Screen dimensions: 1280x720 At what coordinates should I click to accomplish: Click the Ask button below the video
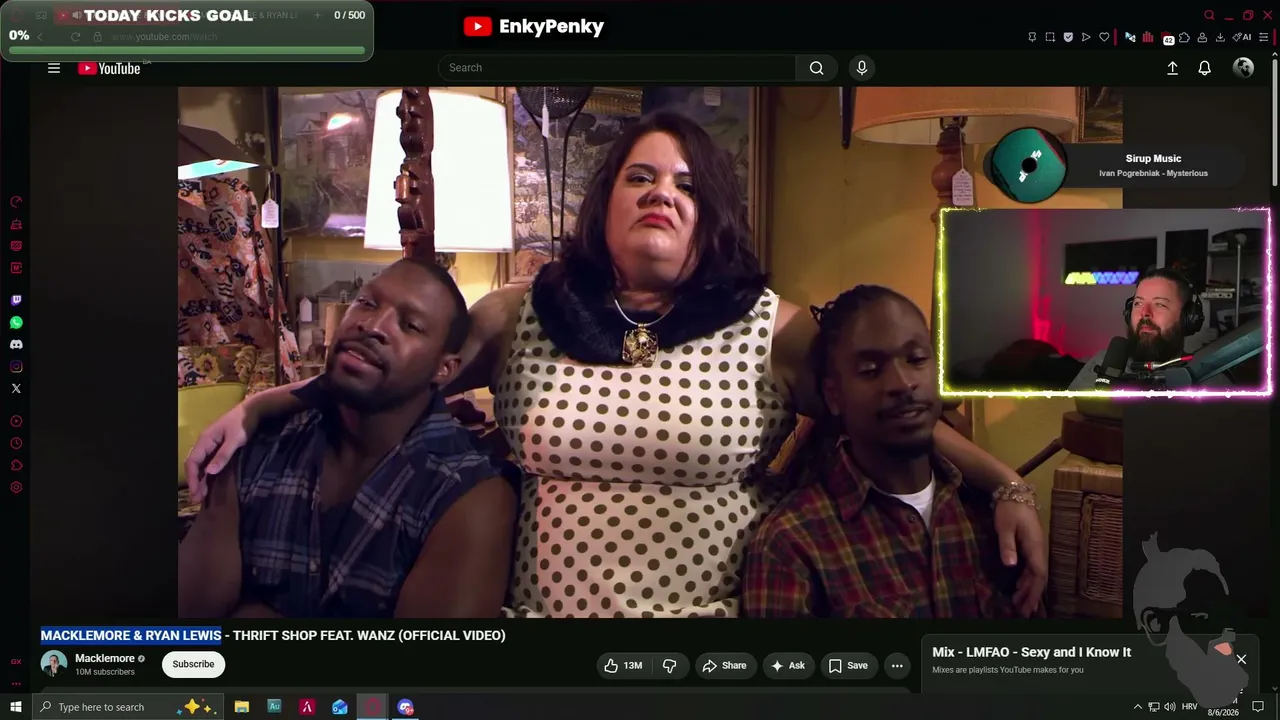click(787, 665)
